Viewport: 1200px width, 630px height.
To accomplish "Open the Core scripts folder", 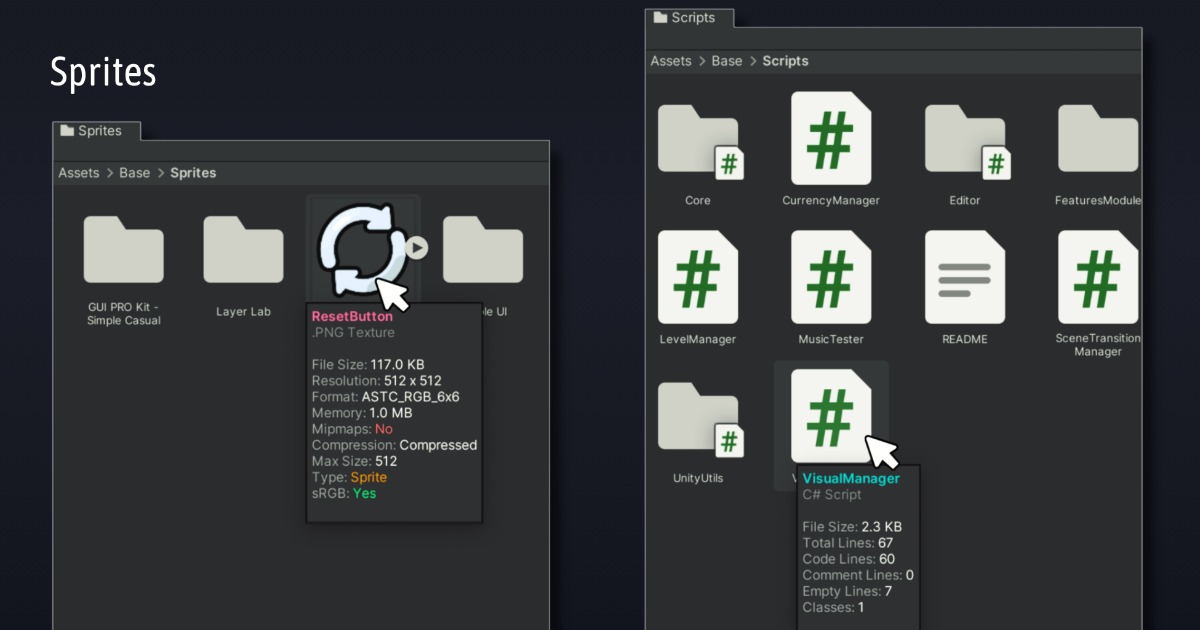I will [x=697, y=140].
